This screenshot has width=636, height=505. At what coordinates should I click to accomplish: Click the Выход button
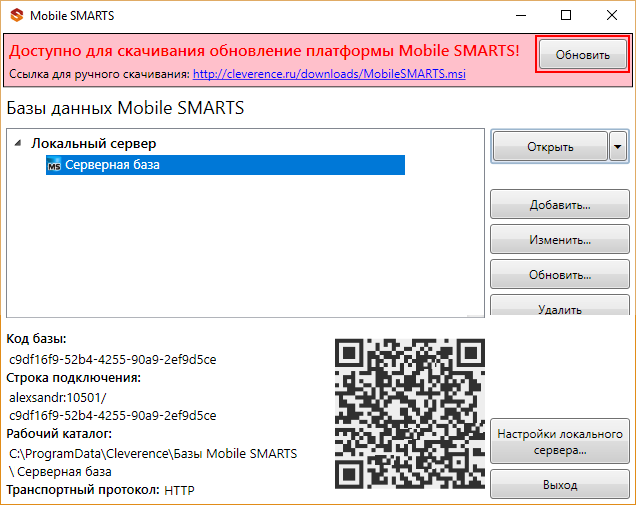[x=560, y=484]
